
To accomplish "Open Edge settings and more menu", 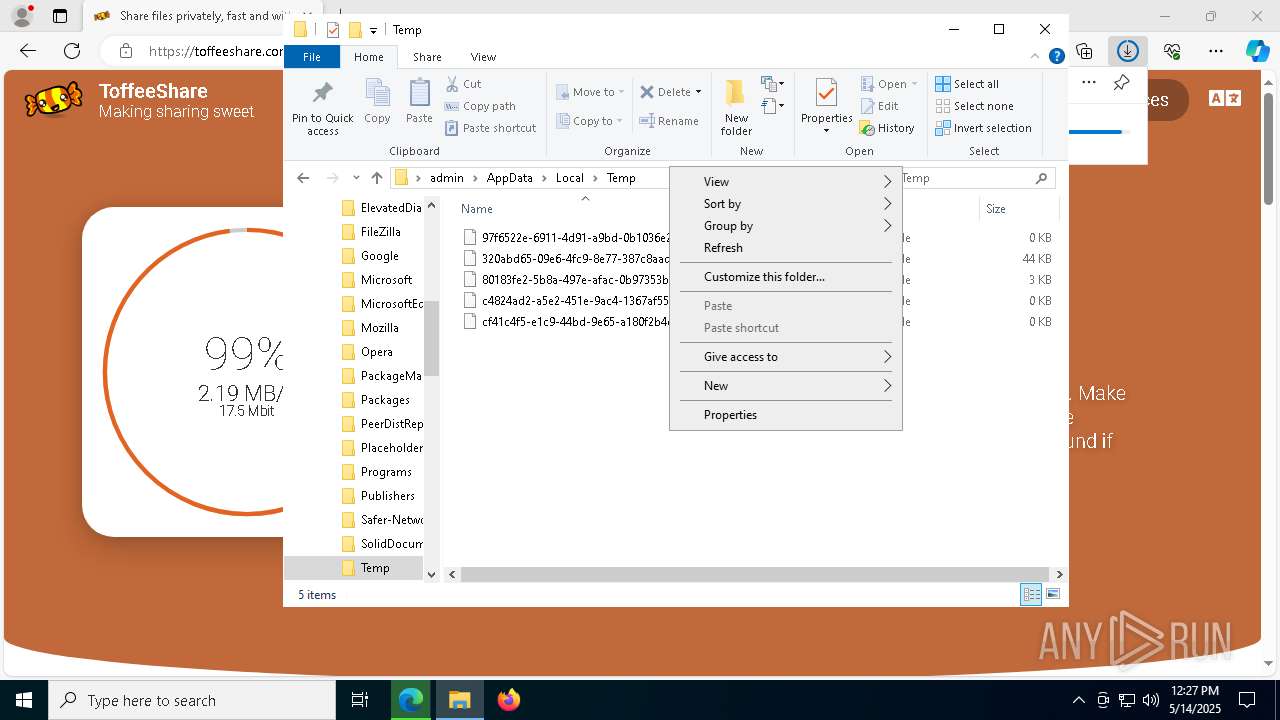I will (x=1216, y=51).
